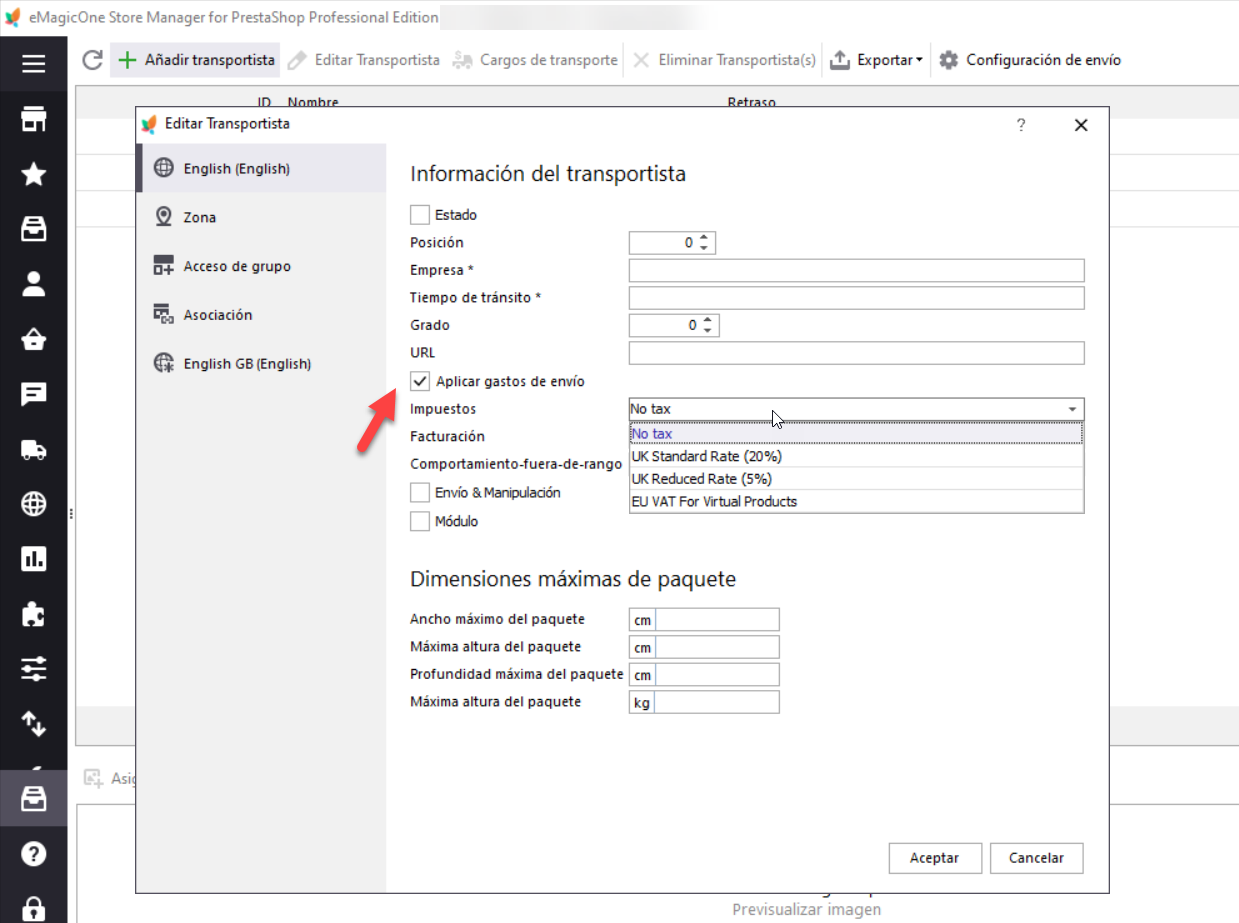Open the hamburger menu in sidebar
Screen dimensions: 1239x923
pyautogui.click(x=34, y=64)
